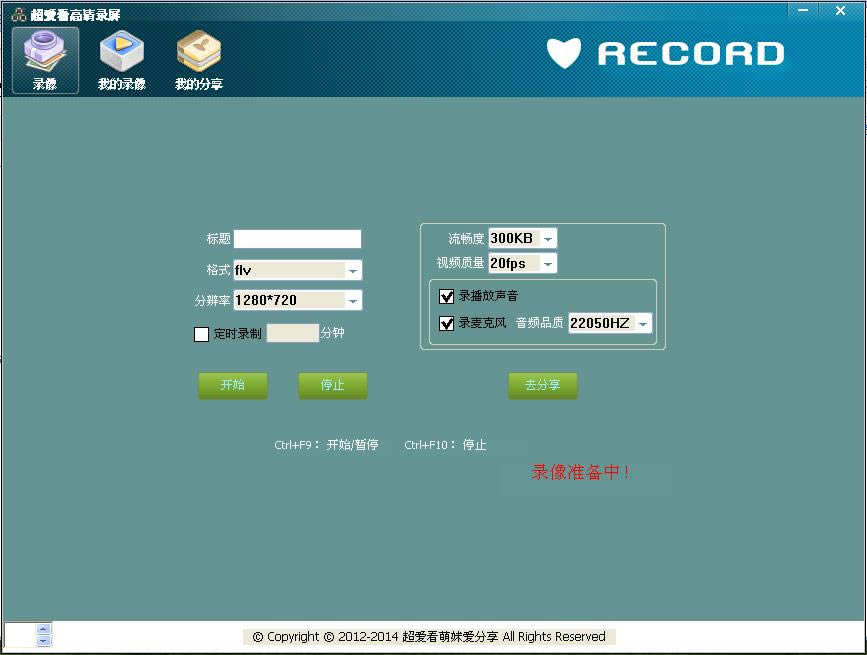Click the white heart RECORD logo
The height and width of the screenshot is (655, 867).
tap(665, 54)
